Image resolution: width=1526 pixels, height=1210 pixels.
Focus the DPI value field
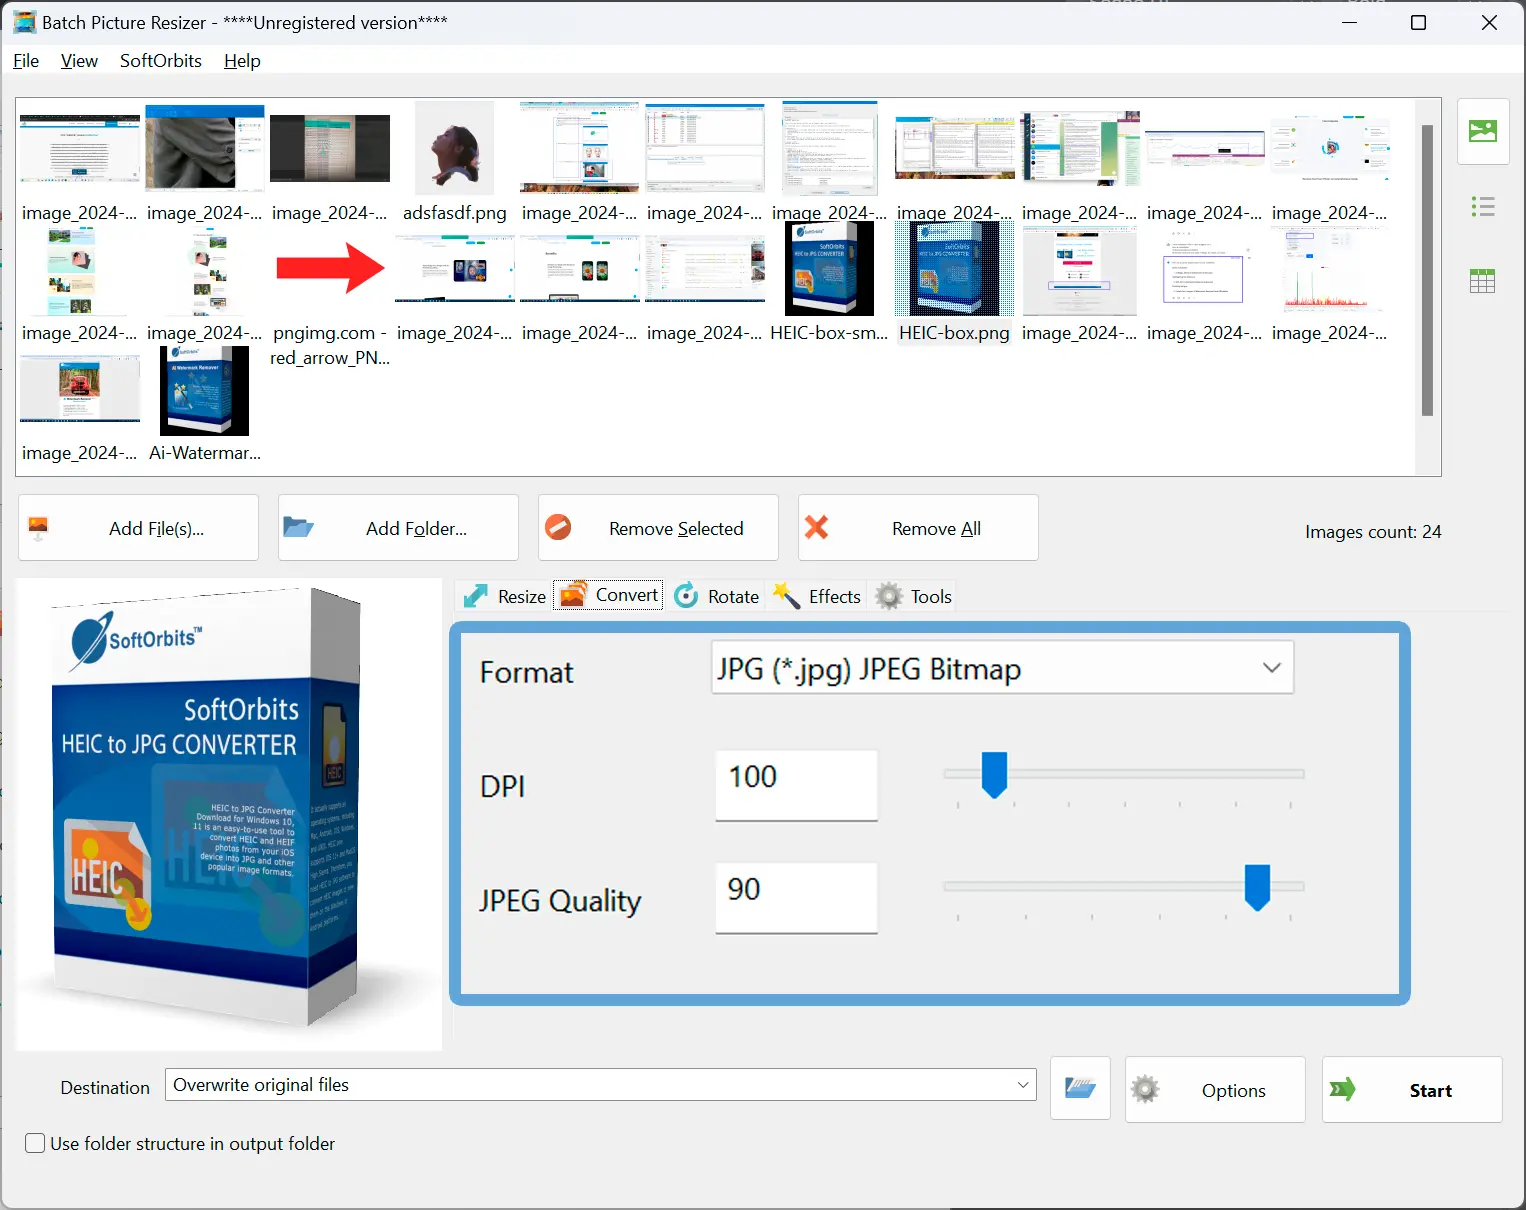797,785
